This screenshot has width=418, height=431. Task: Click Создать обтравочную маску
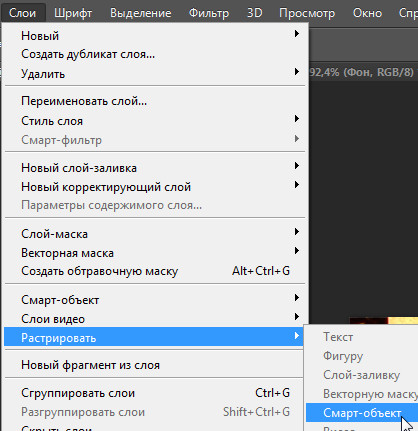pyautogui.click(x=155, y=271)
